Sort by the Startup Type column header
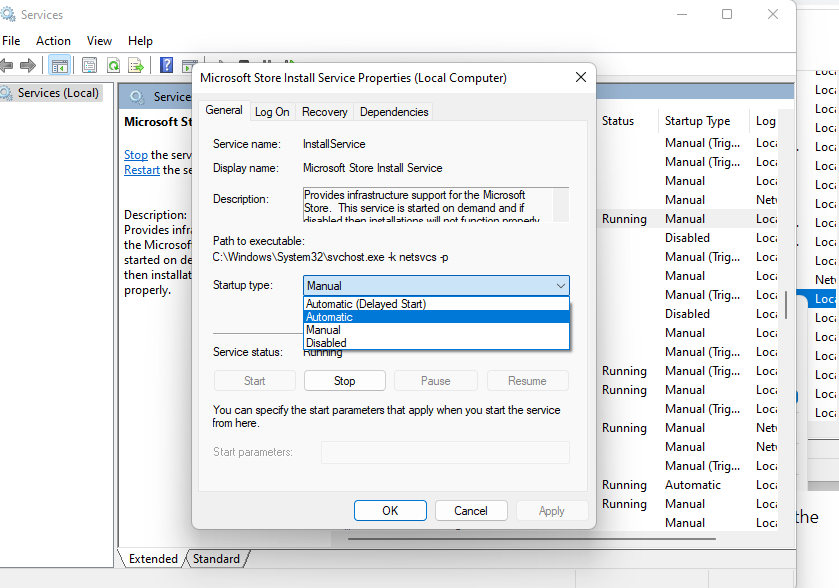The width and height of the screenshot is (839, 588). pyautogui.click(x=697, y=121)
